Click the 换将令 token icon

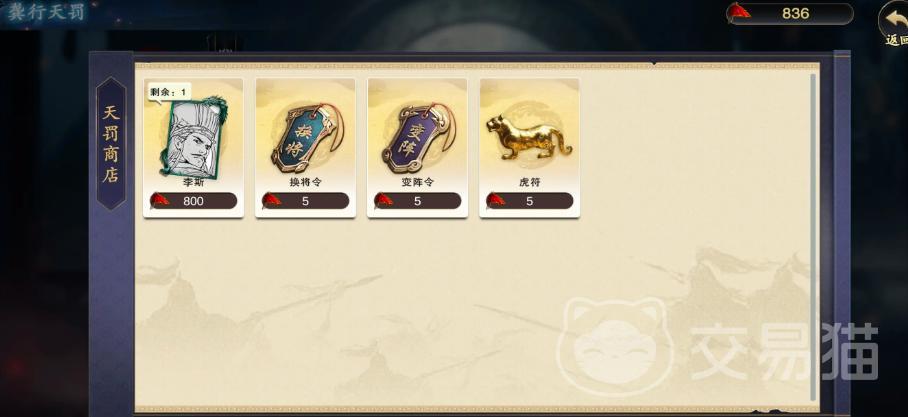click(306, 137)
